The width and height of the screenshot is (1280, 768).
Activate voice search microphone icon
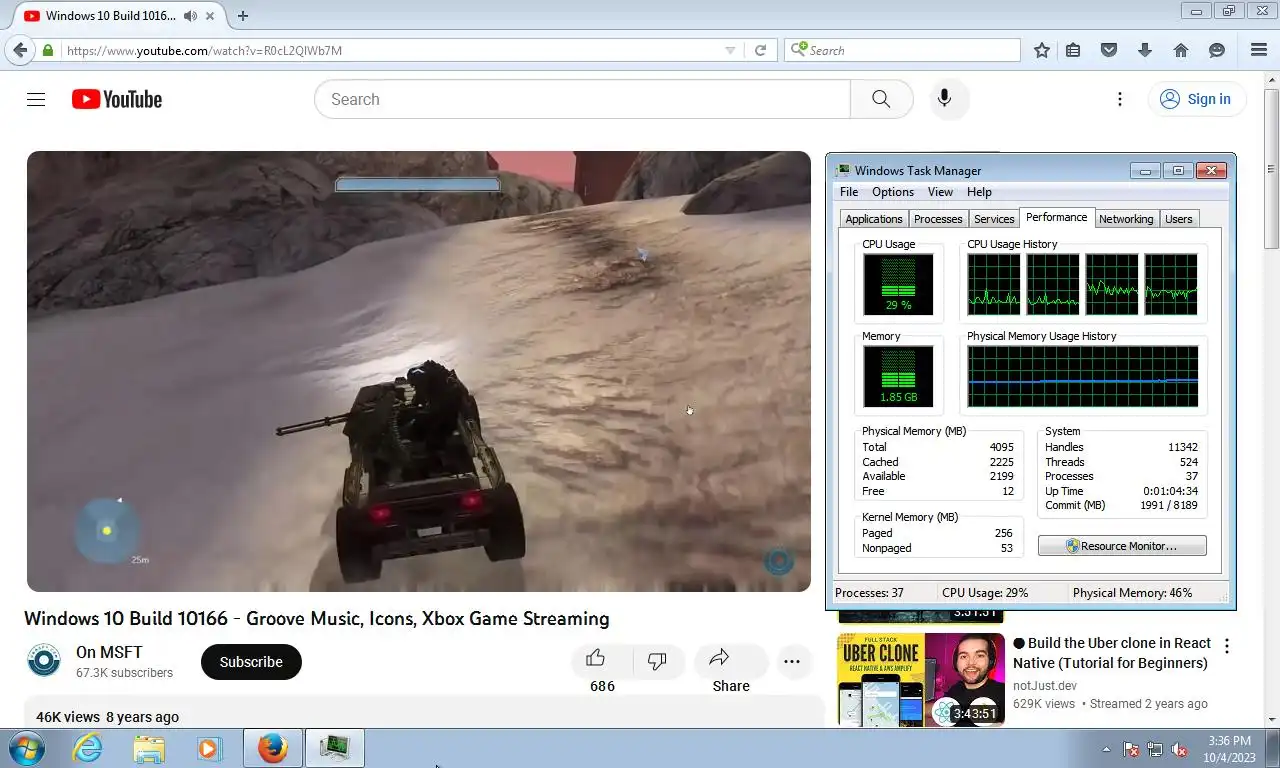click(x=944, y=99)
